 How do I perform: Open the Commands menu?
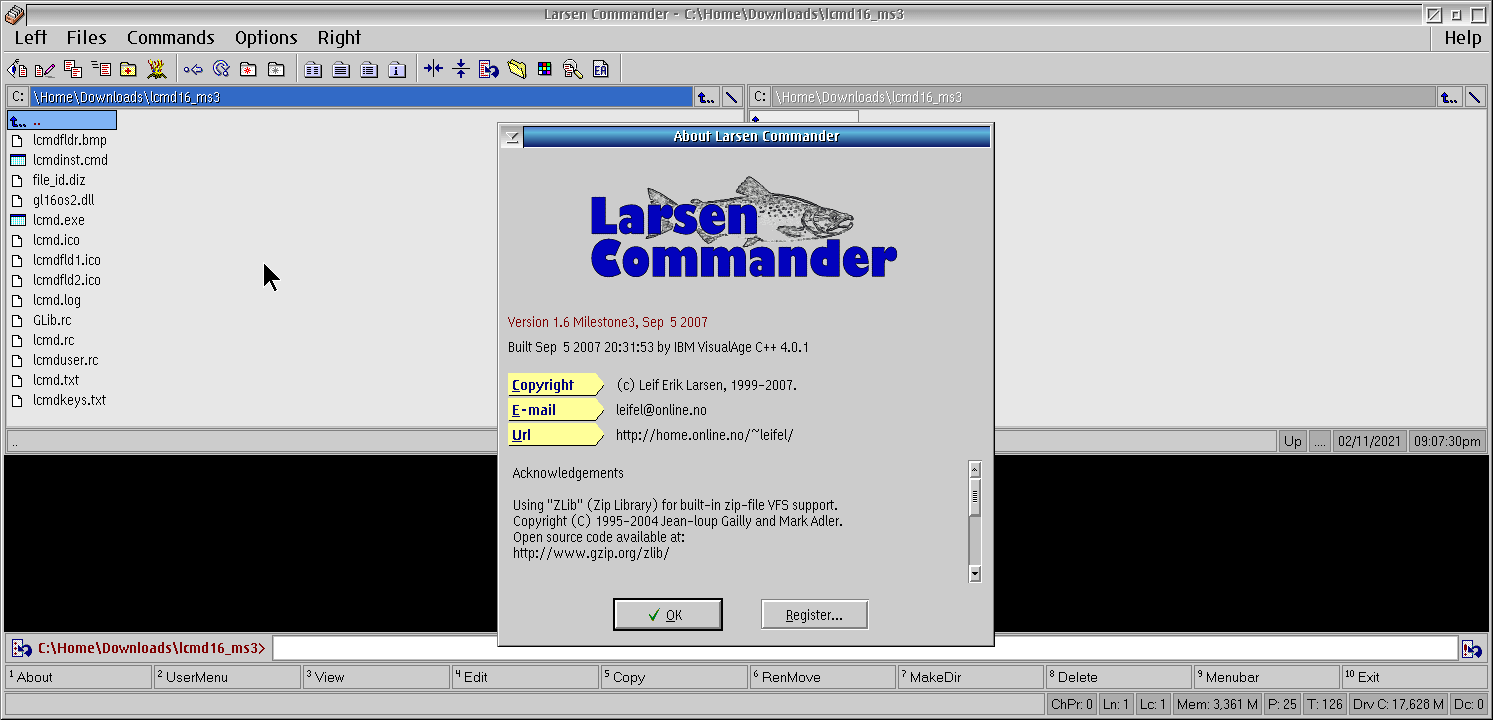tap(171, 38)
